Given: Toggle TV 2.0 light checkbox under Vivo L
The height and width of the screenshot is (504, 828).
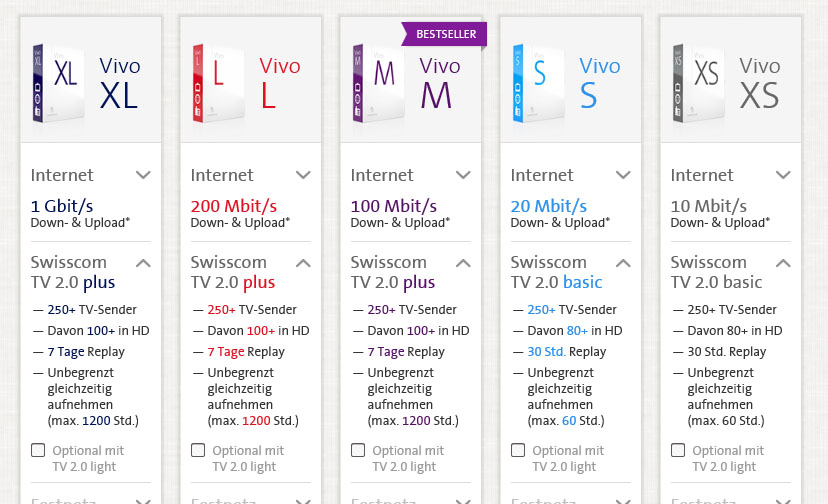Looking at the screenshot, I should [198, 450].
